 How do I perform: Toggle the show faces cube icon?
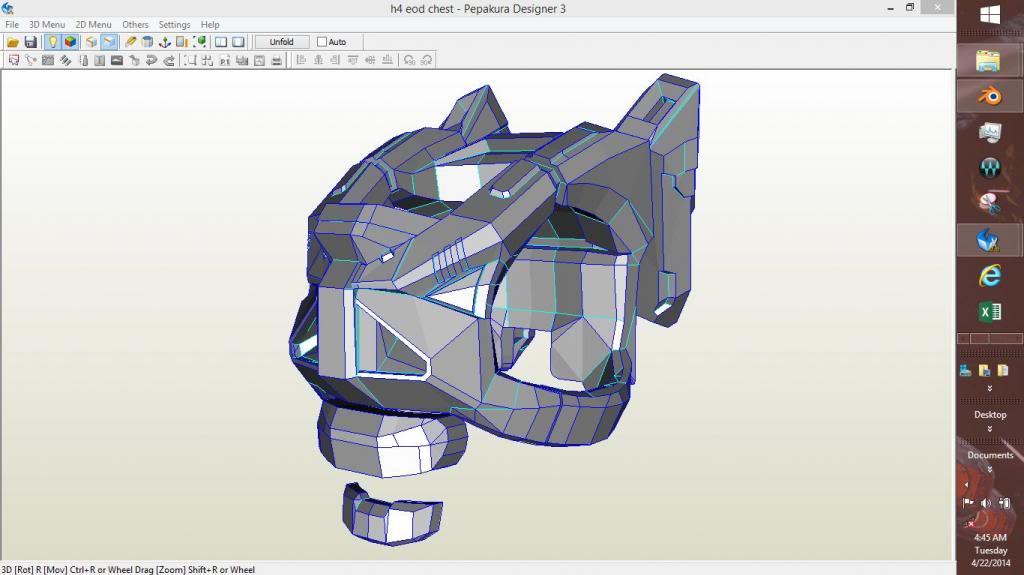point(91,42)
